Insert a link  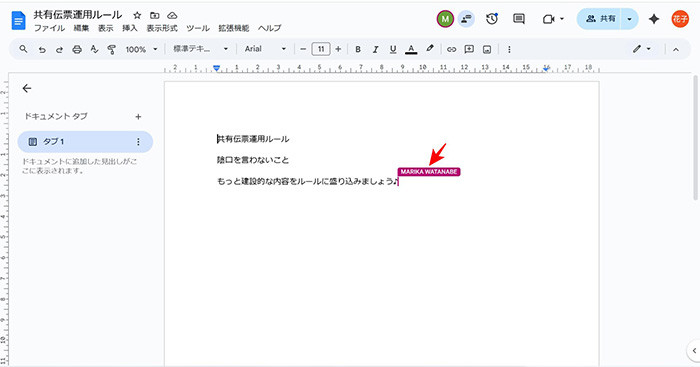pyautogui.click(x=451, y=50)
